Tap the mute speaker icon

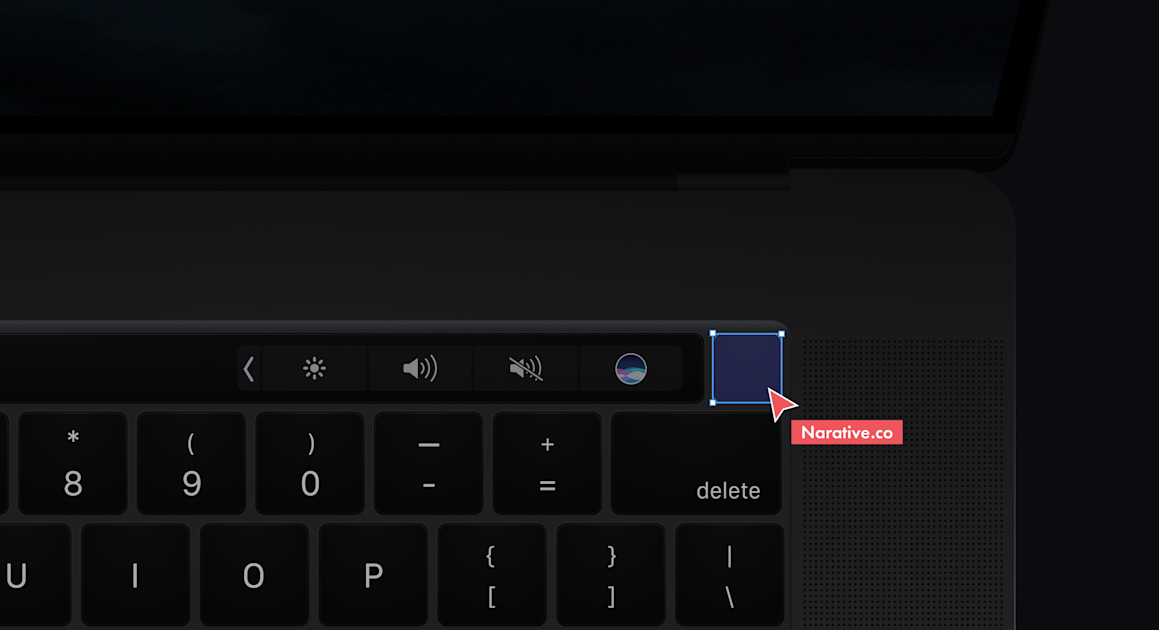(x=526, y=368)
